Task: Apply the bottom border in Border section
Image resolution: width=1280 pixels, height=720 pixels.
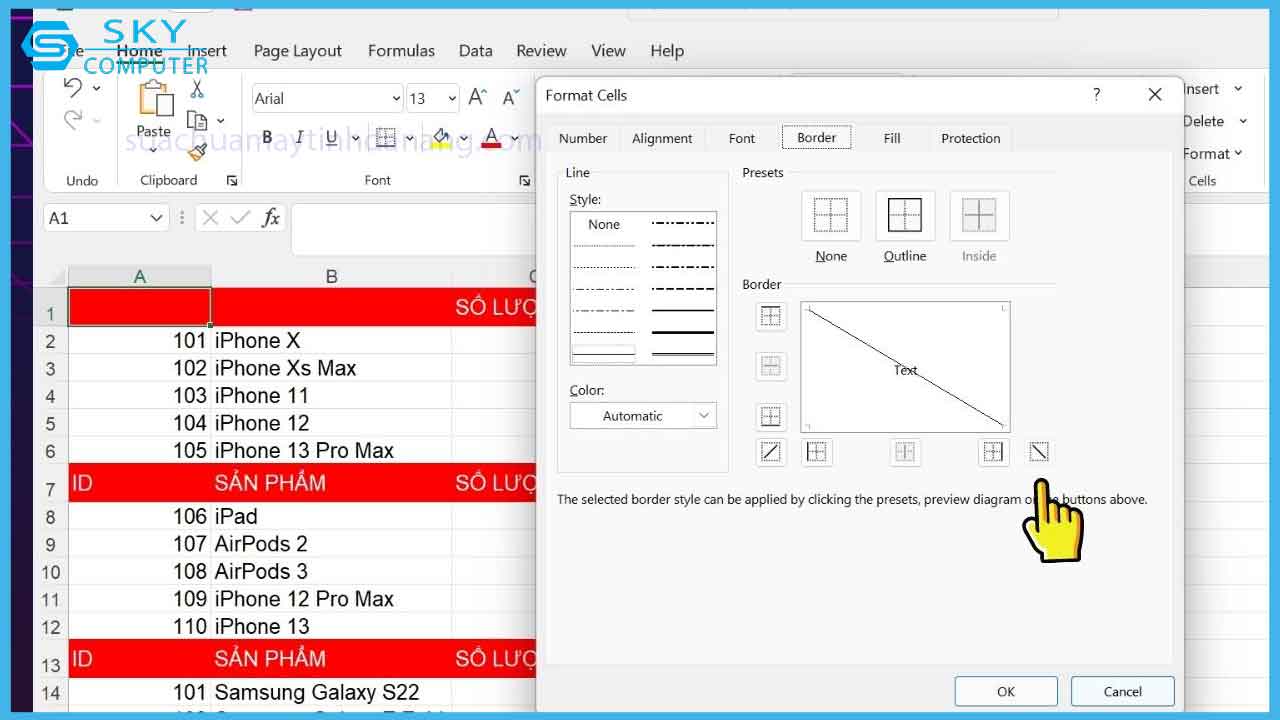Action: tap(771, 416)
